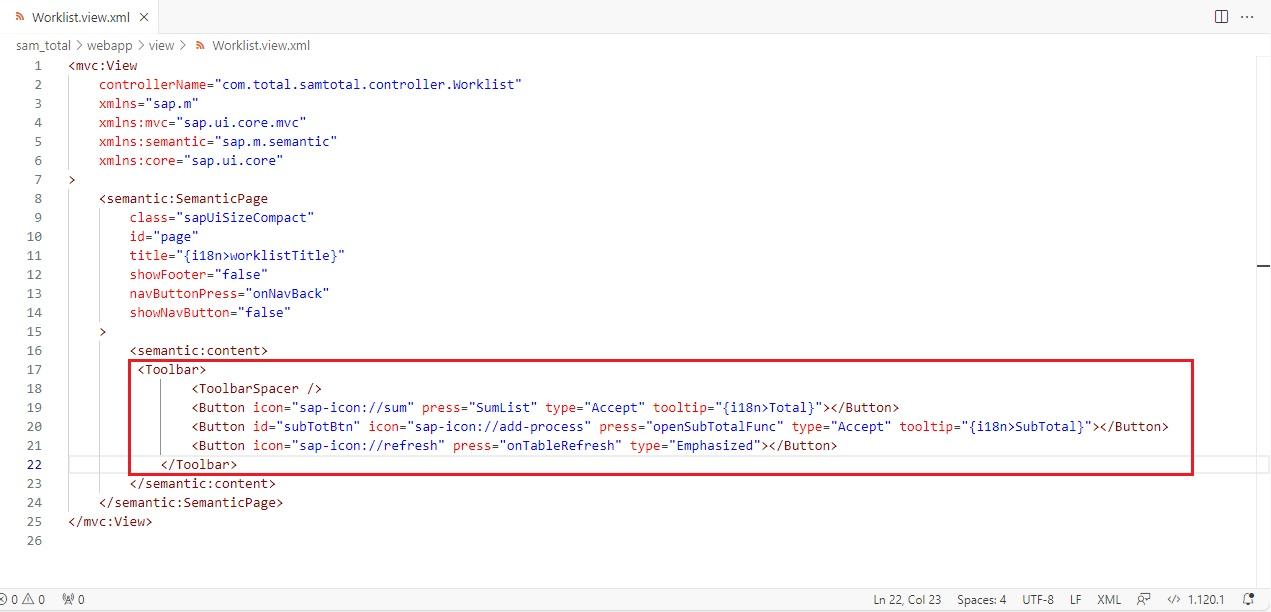
Task: Close the Worklist.view.xml tab
Action: coord(144,17)
